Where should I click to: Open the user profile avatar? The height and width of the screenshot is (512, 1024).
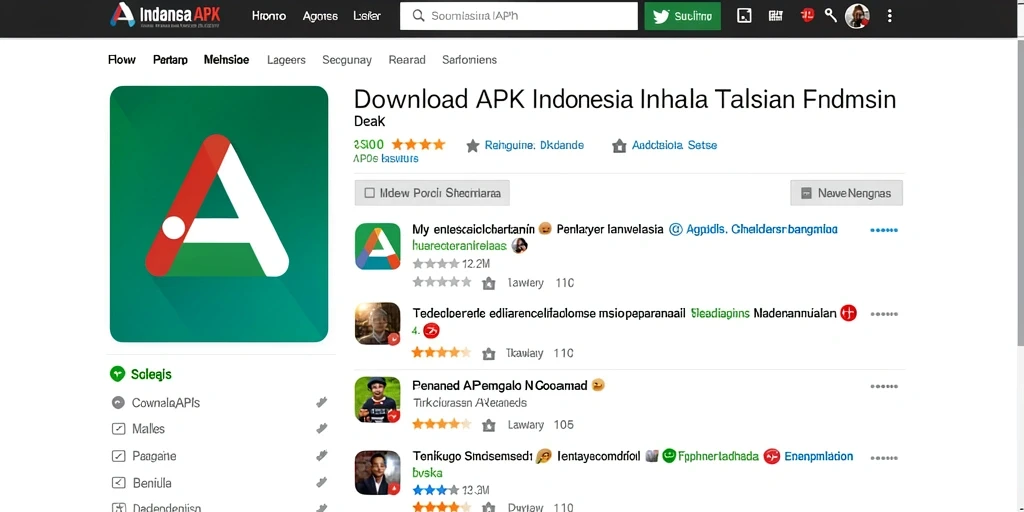pyautogui.click(x=857, y=16)
